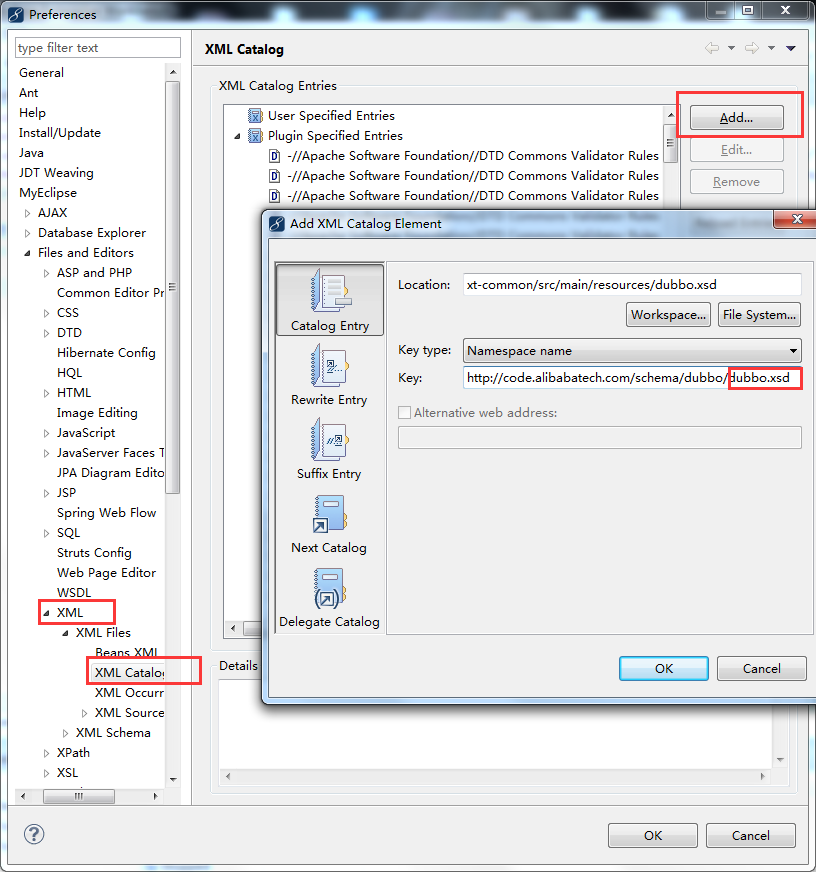Screen dimensions: 816x872
Task: Select the MyEclipse preference item
Action: click(x=48, y=193)
